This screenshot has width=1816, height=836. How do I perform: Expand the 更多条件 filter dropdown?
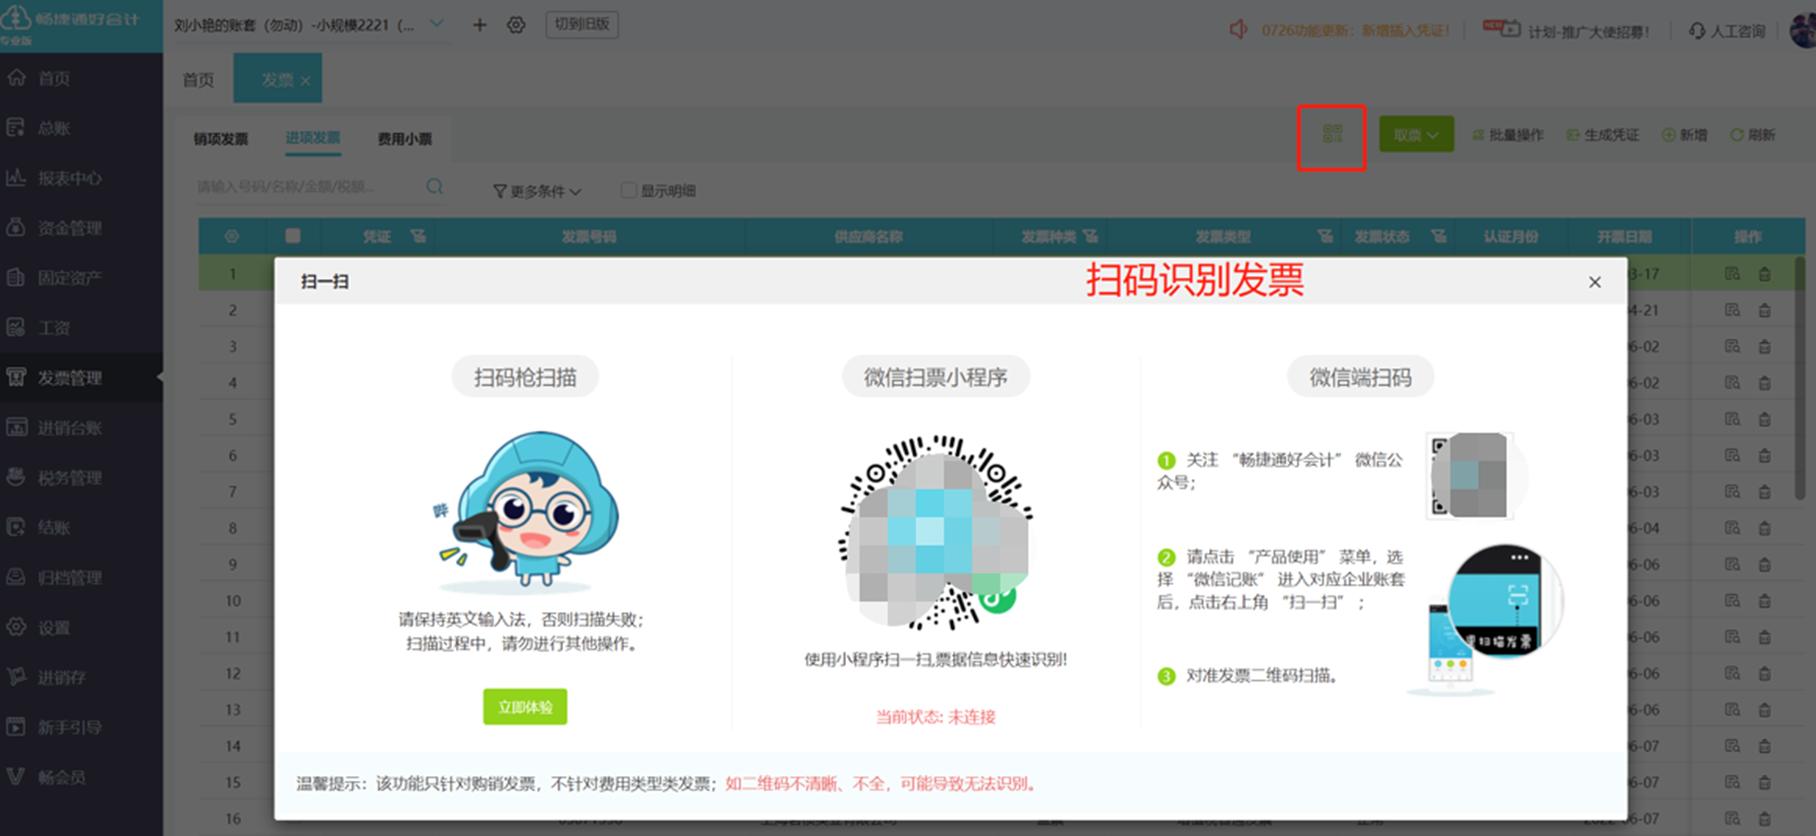pos(537,191)
